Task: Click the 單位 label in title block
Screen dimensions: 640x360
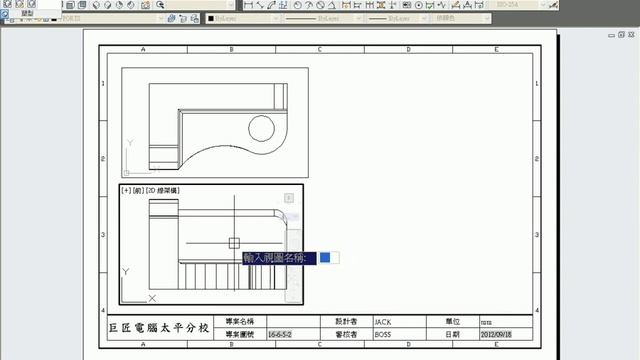Action: click(453, 322)
